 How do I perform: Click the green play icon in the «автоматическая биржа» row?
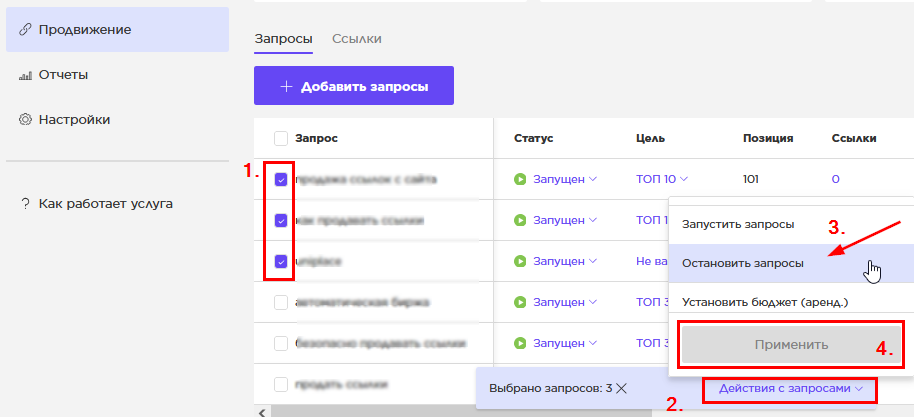click(x=520, y=303)
